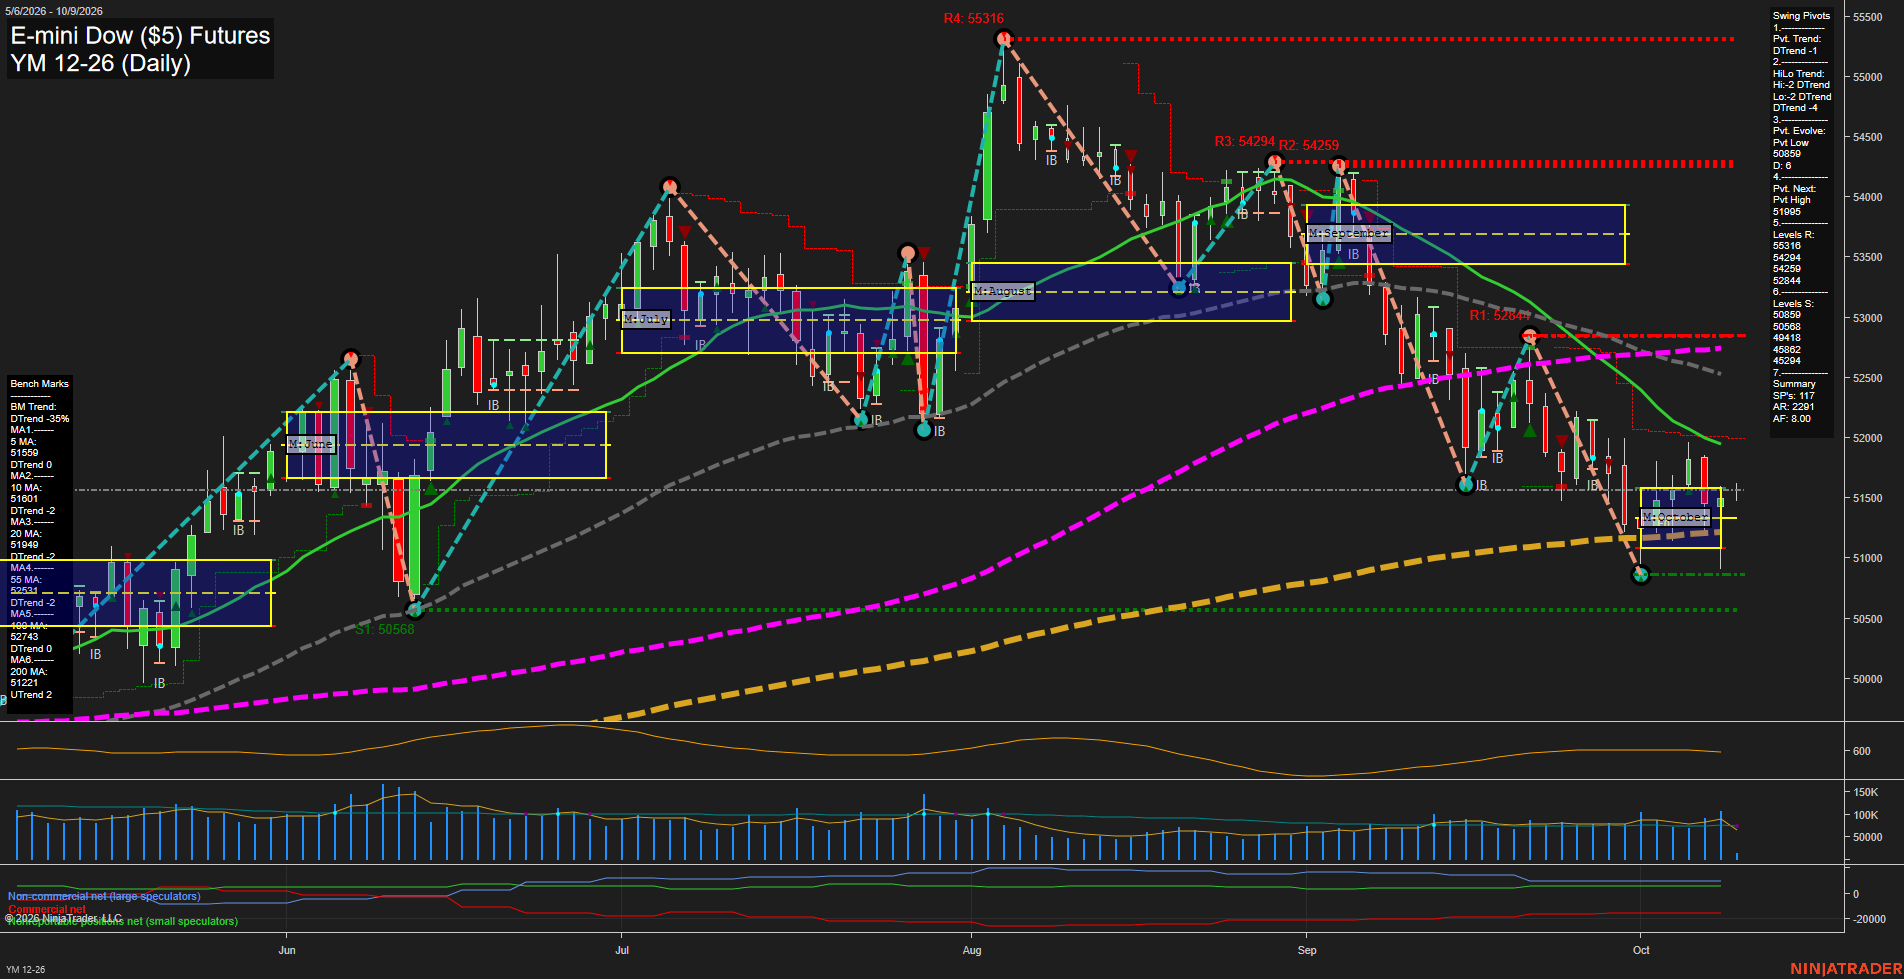Click the Pvt. Next: entry in Swing Pivots

click(x=1793, y=189)
